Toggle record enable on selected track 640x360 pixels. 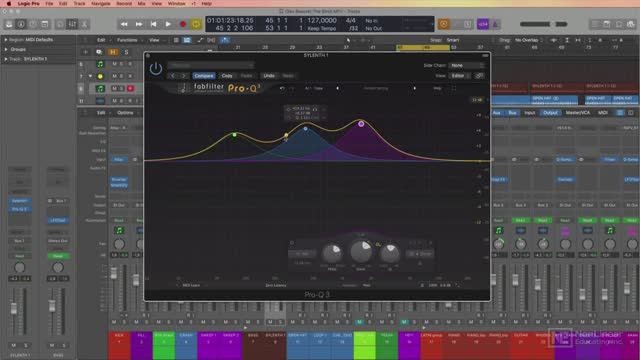coord(131,88)
